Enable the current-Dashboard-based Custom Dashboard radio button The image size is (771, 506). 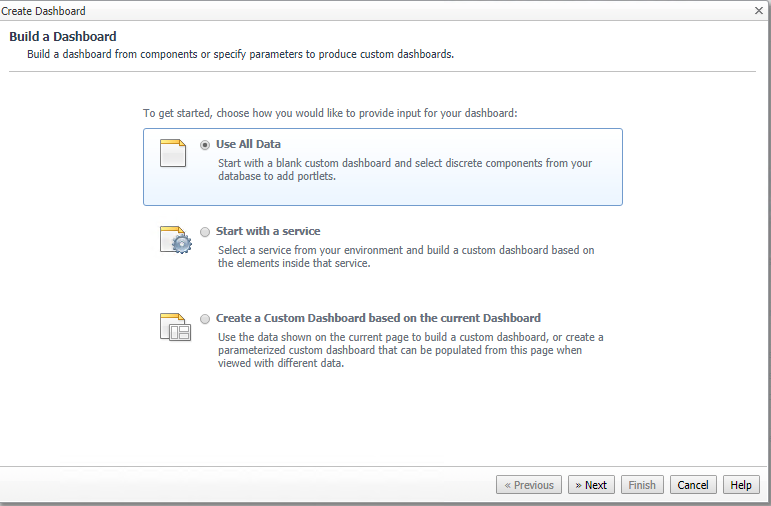pos(205,319)
